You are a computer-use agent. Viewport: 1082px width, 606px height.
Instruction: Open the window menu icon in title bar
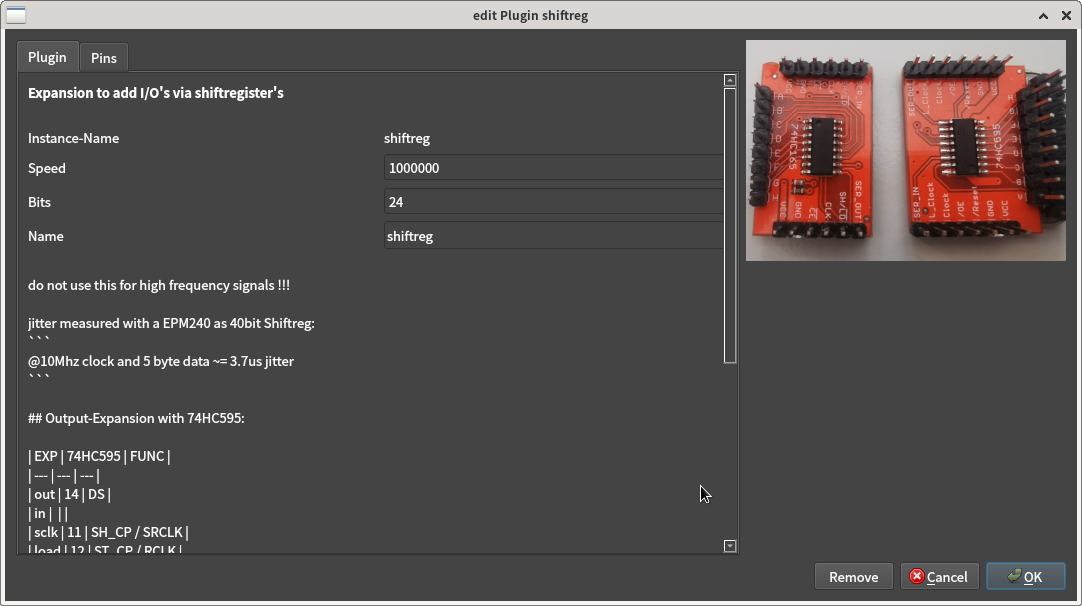pyautogui.click(x=16, y=14)
